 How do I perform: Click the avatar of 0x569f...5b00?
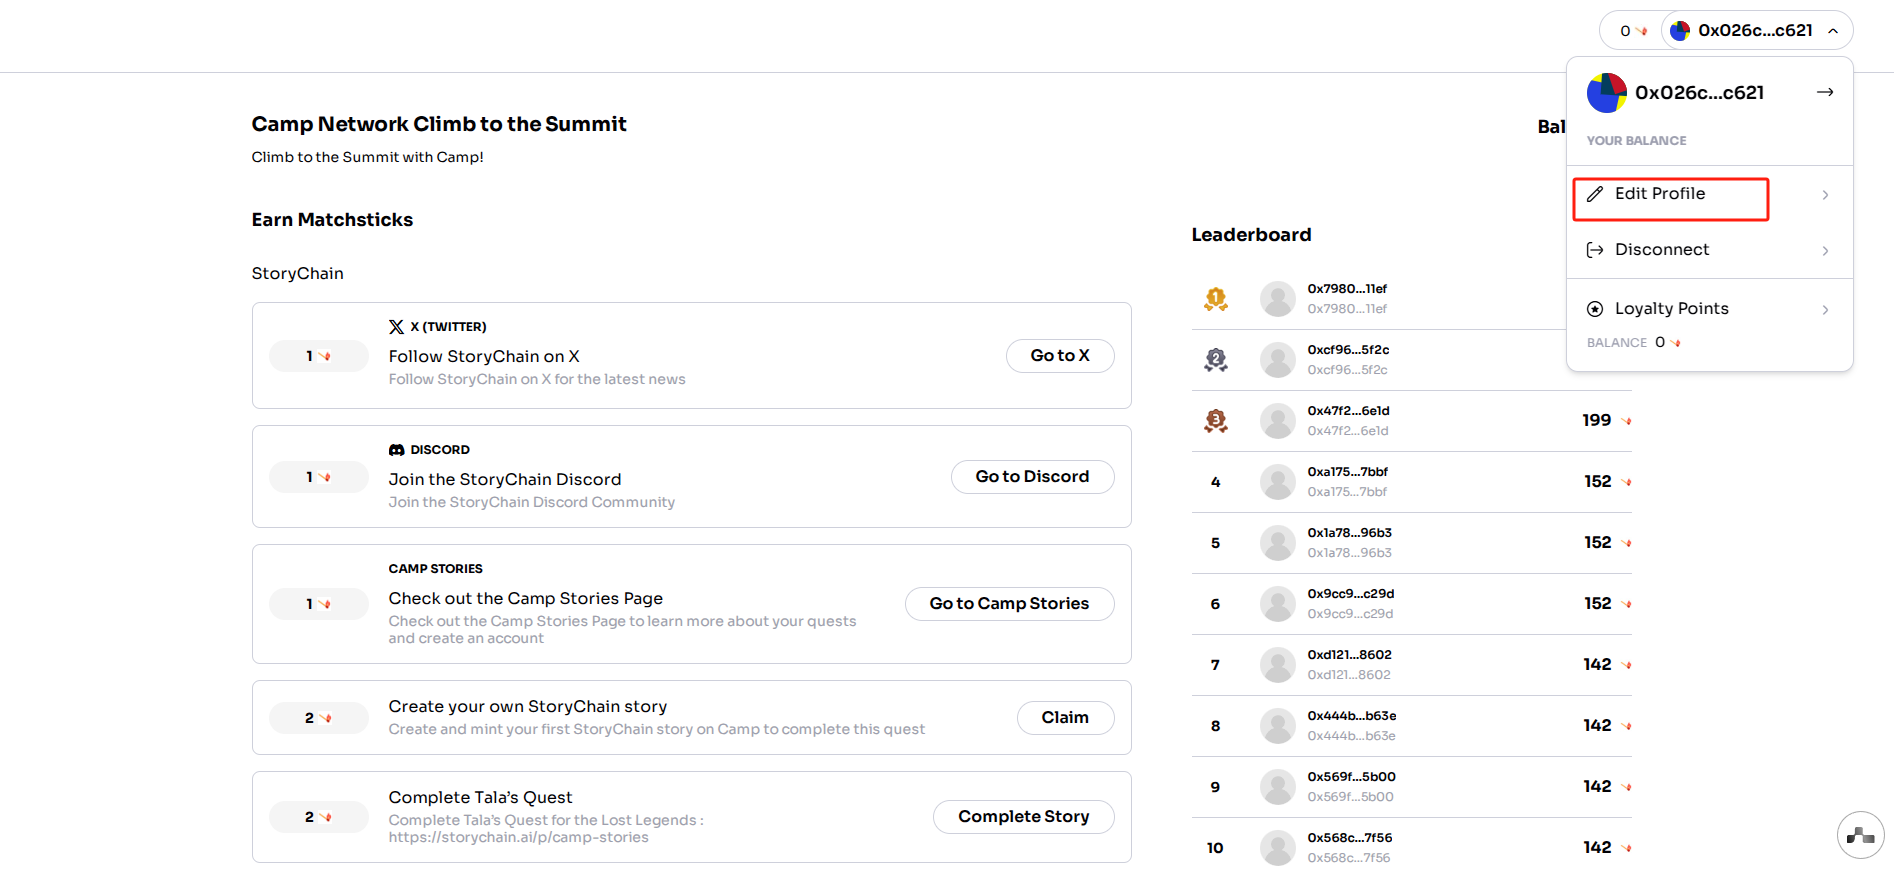pos(1278,787)
